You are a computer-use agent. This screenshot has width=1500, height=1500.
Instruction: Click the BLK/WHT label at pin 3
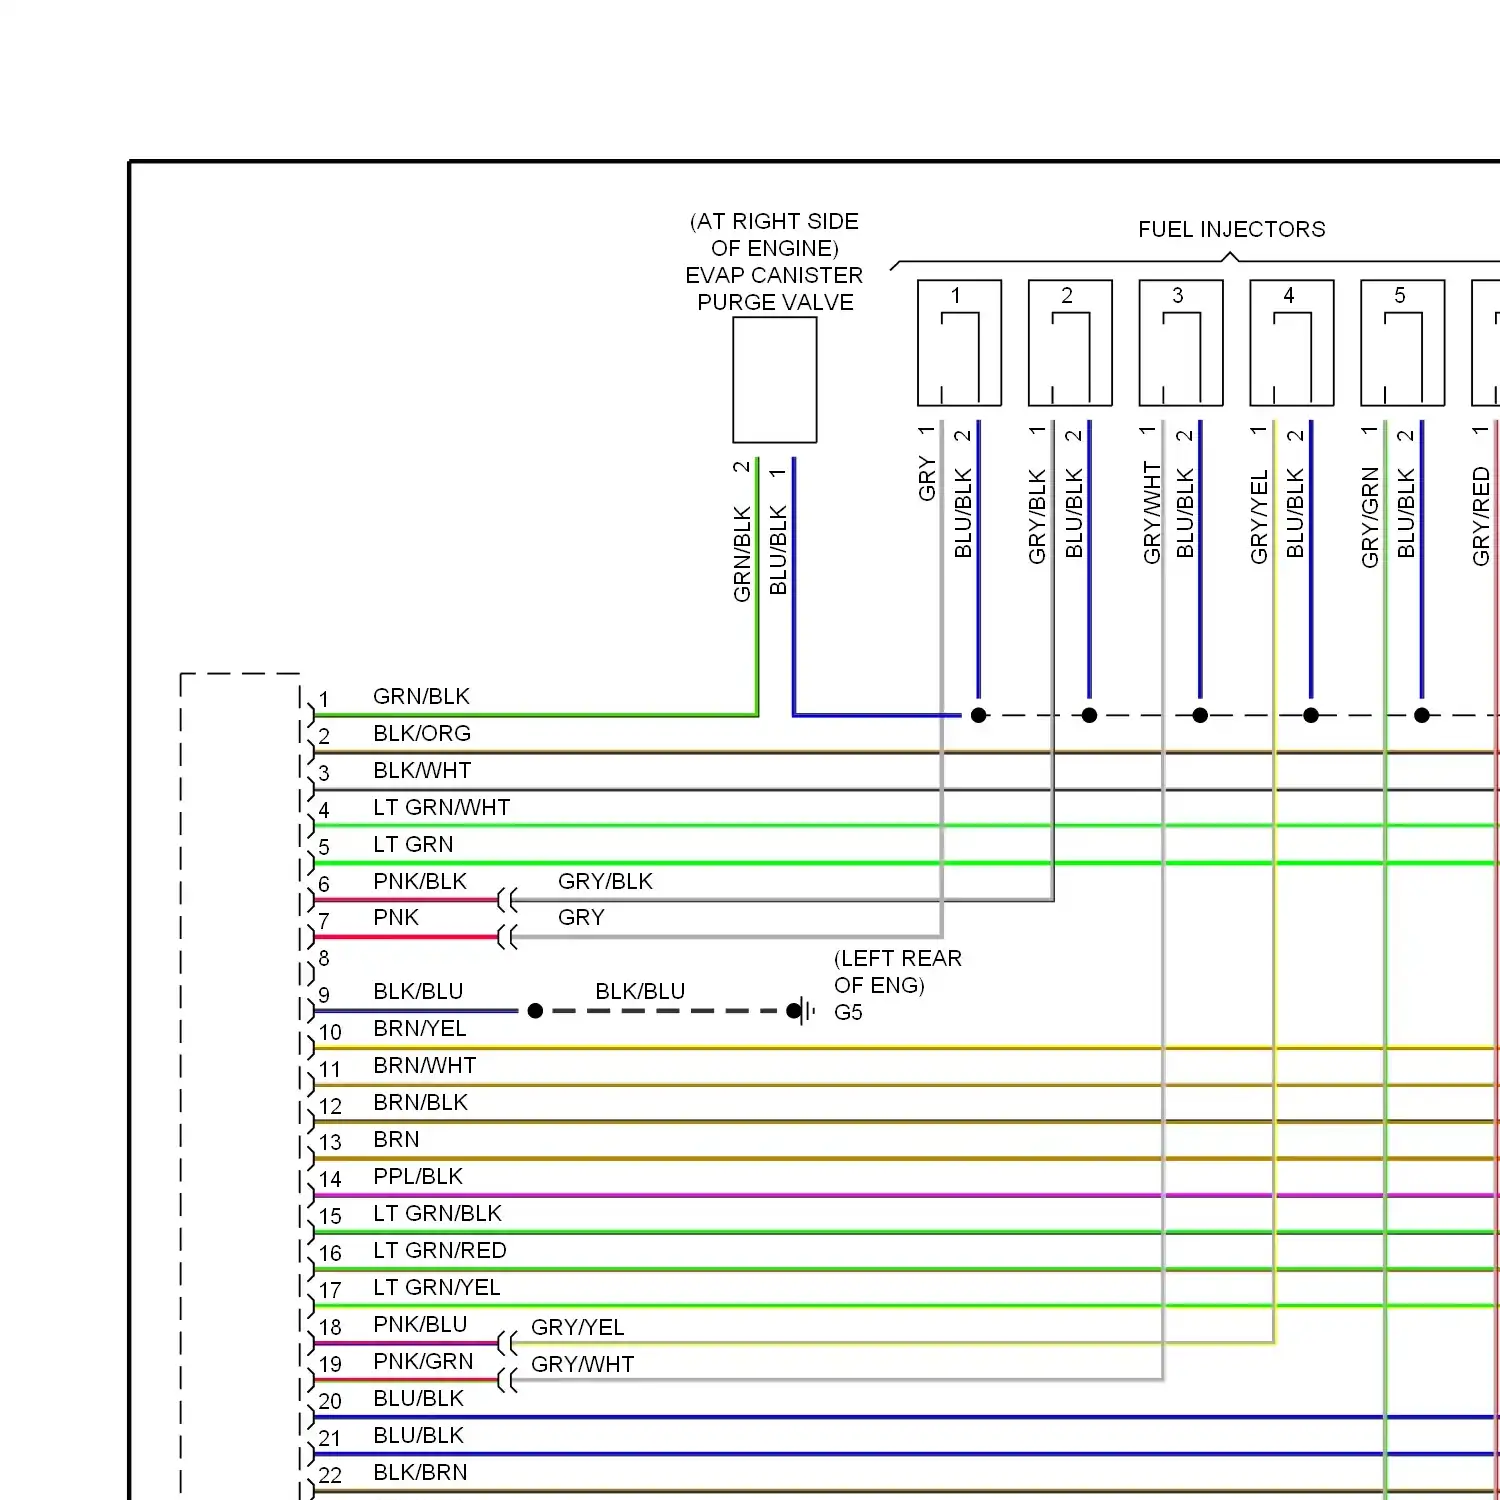click(422, 770)
